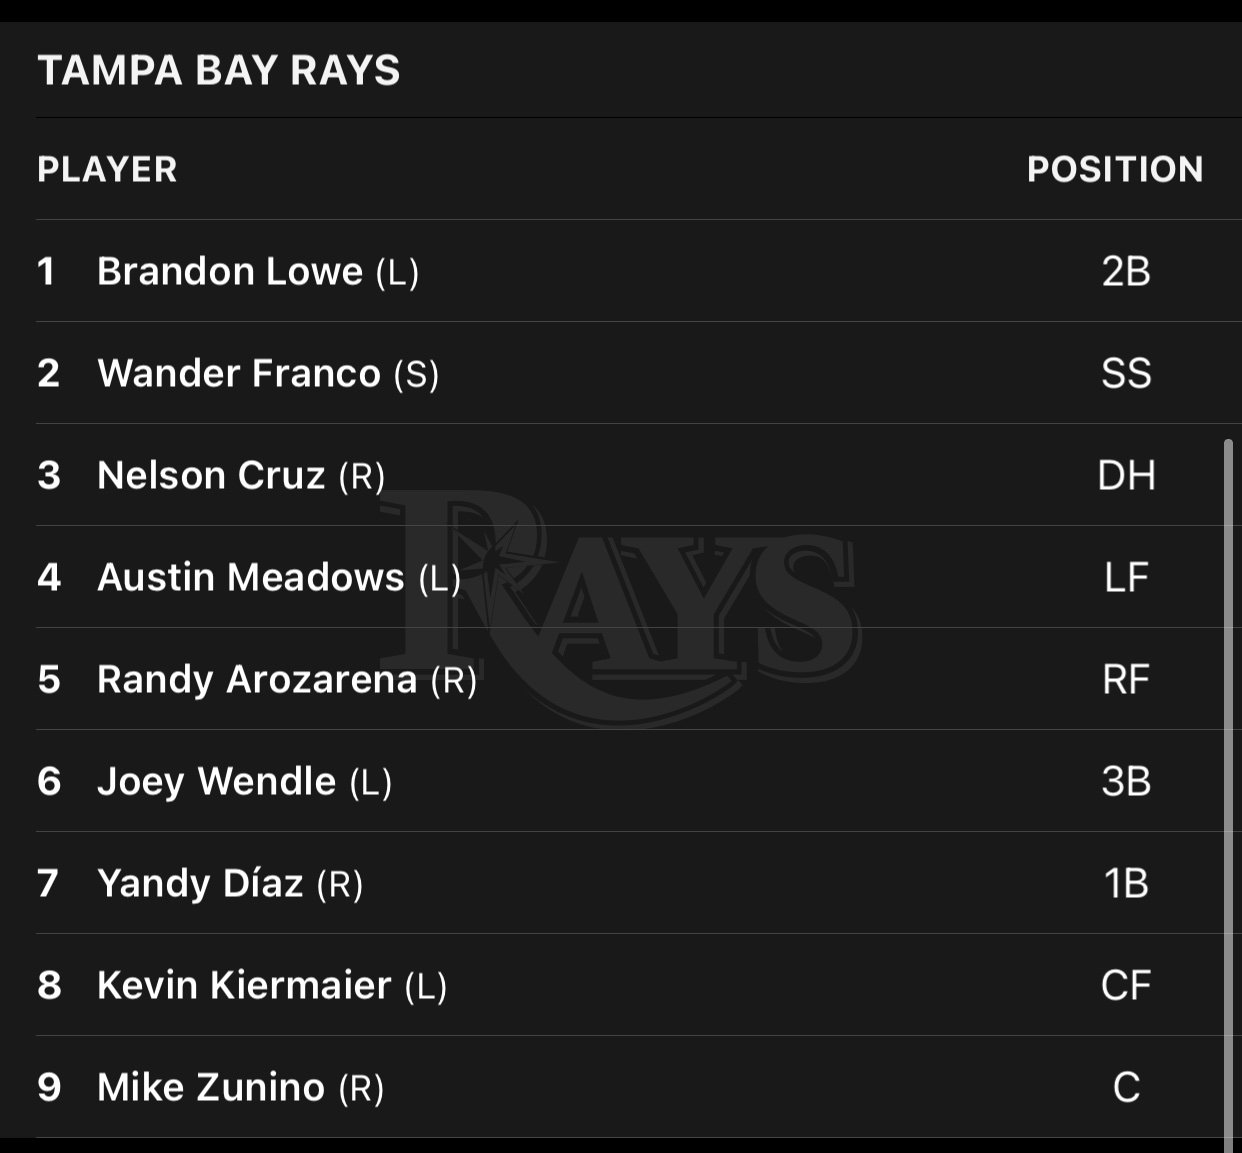Tap Nelson Cruz's name
The image size is (1242, 1153).
[211, 476]
